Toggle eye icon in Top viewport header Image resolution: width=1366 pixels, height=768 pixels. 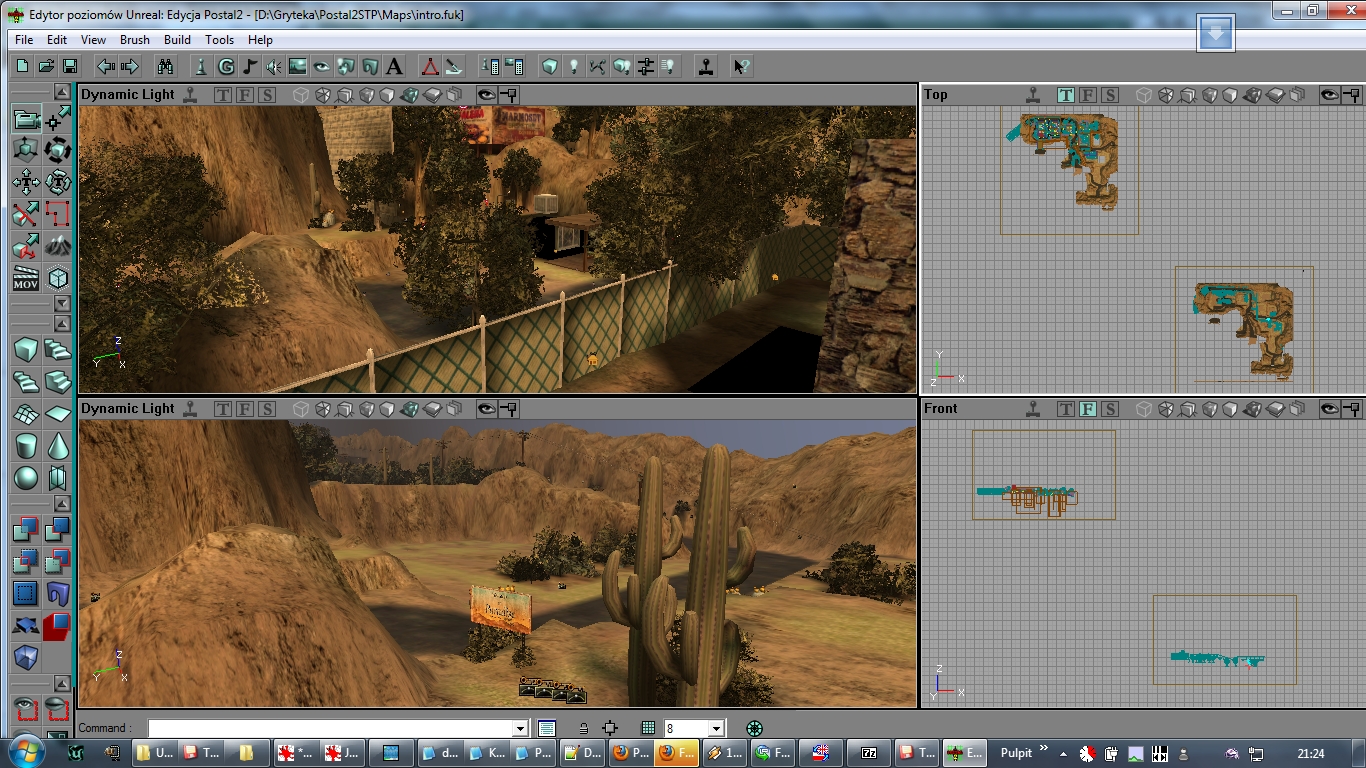(x=1330, y=95)
